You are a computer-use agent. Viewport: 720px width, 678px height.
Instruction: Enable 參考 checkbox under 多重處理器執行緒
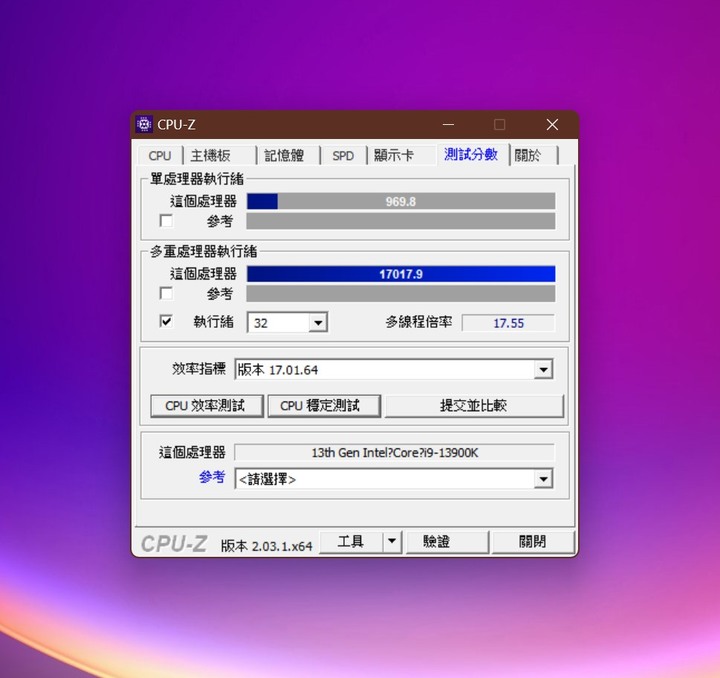tap(166, 293)
